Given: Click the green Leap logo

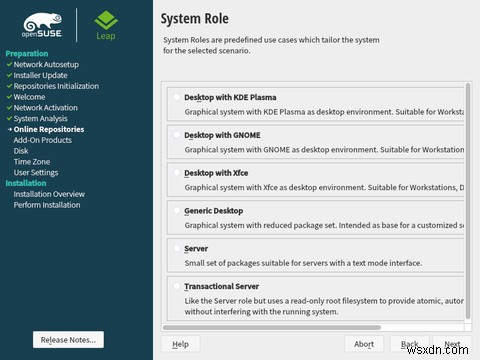Looking at the screenshot, I should [106, 25].
